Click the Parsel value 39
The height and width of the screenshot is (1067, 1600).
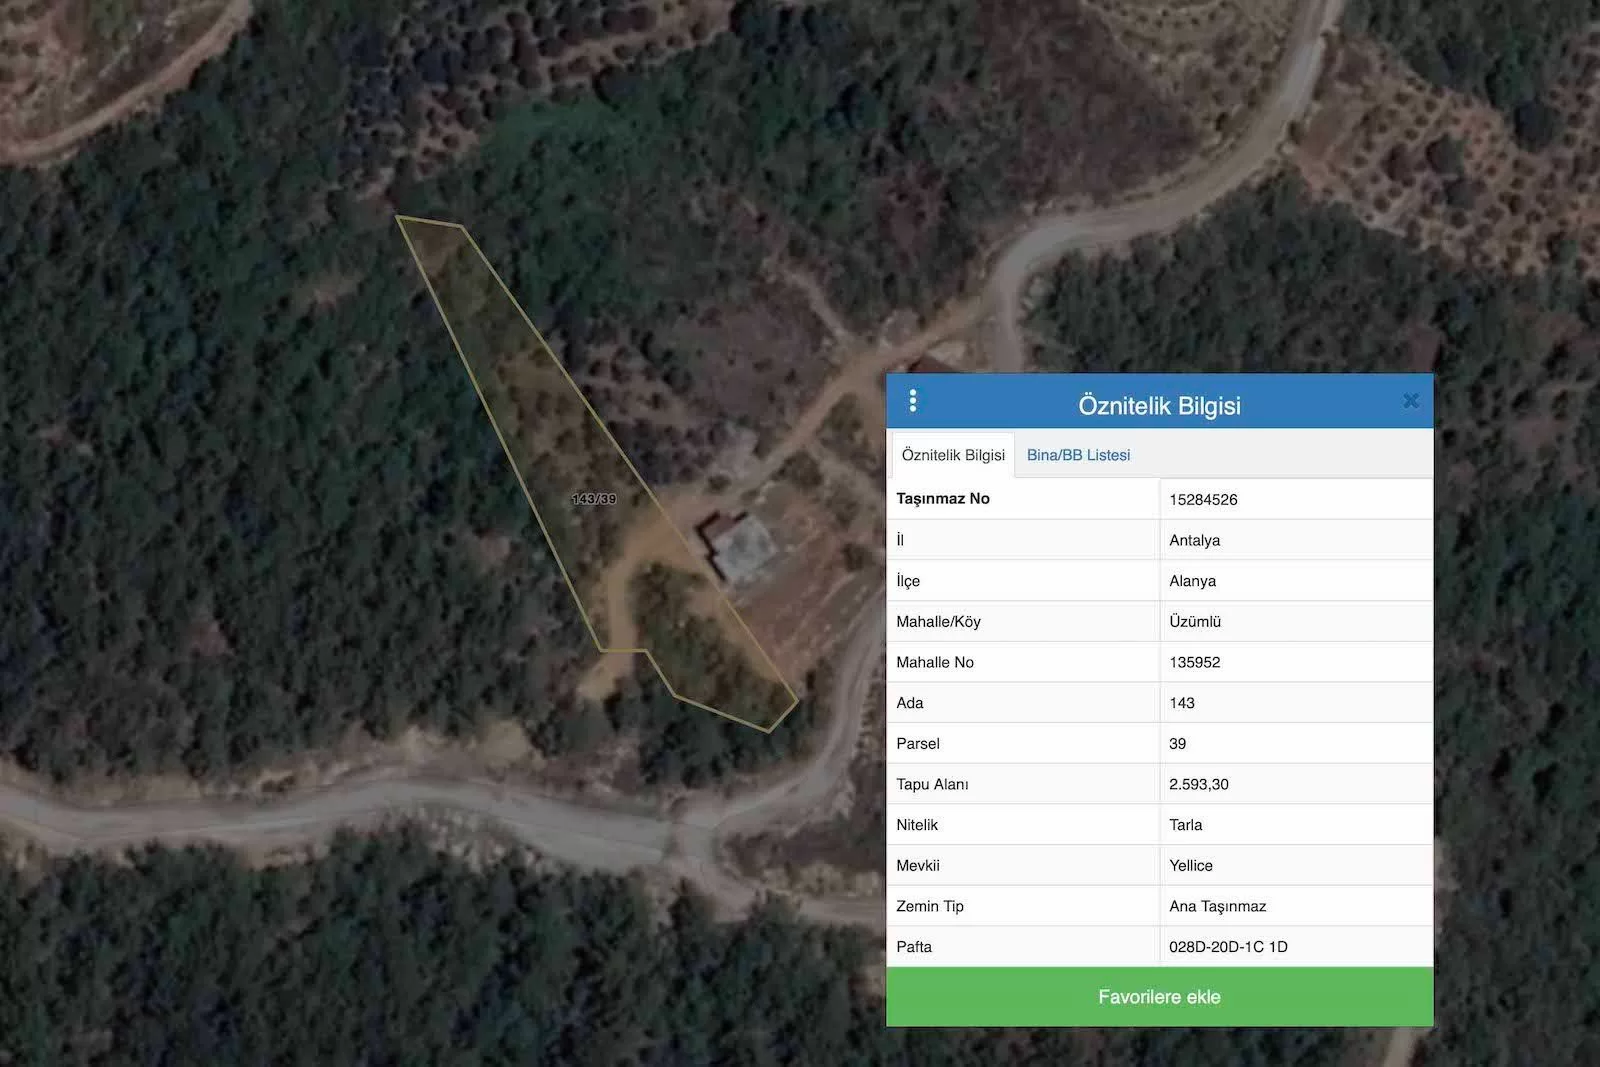point(1177,744)
